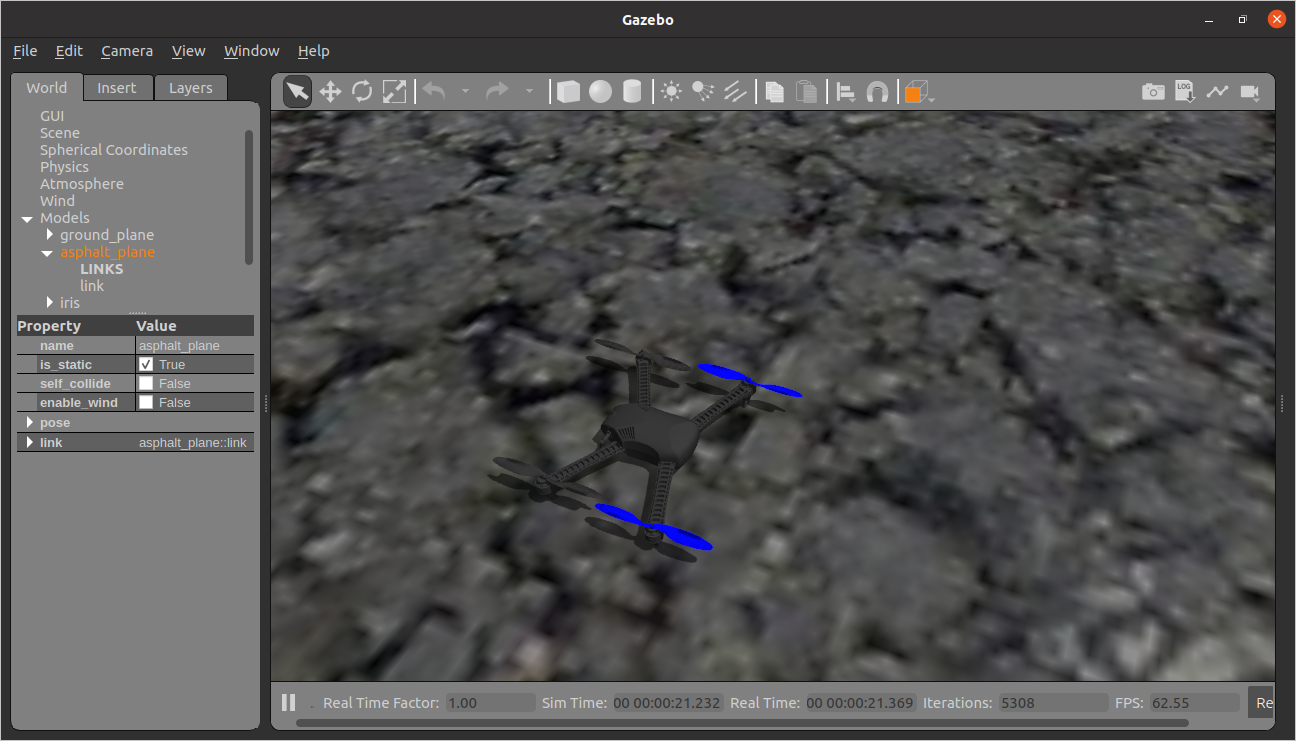Insert a cylinder shape
The width and height of the screenshot is (1296, 741).
click(632, 92)
